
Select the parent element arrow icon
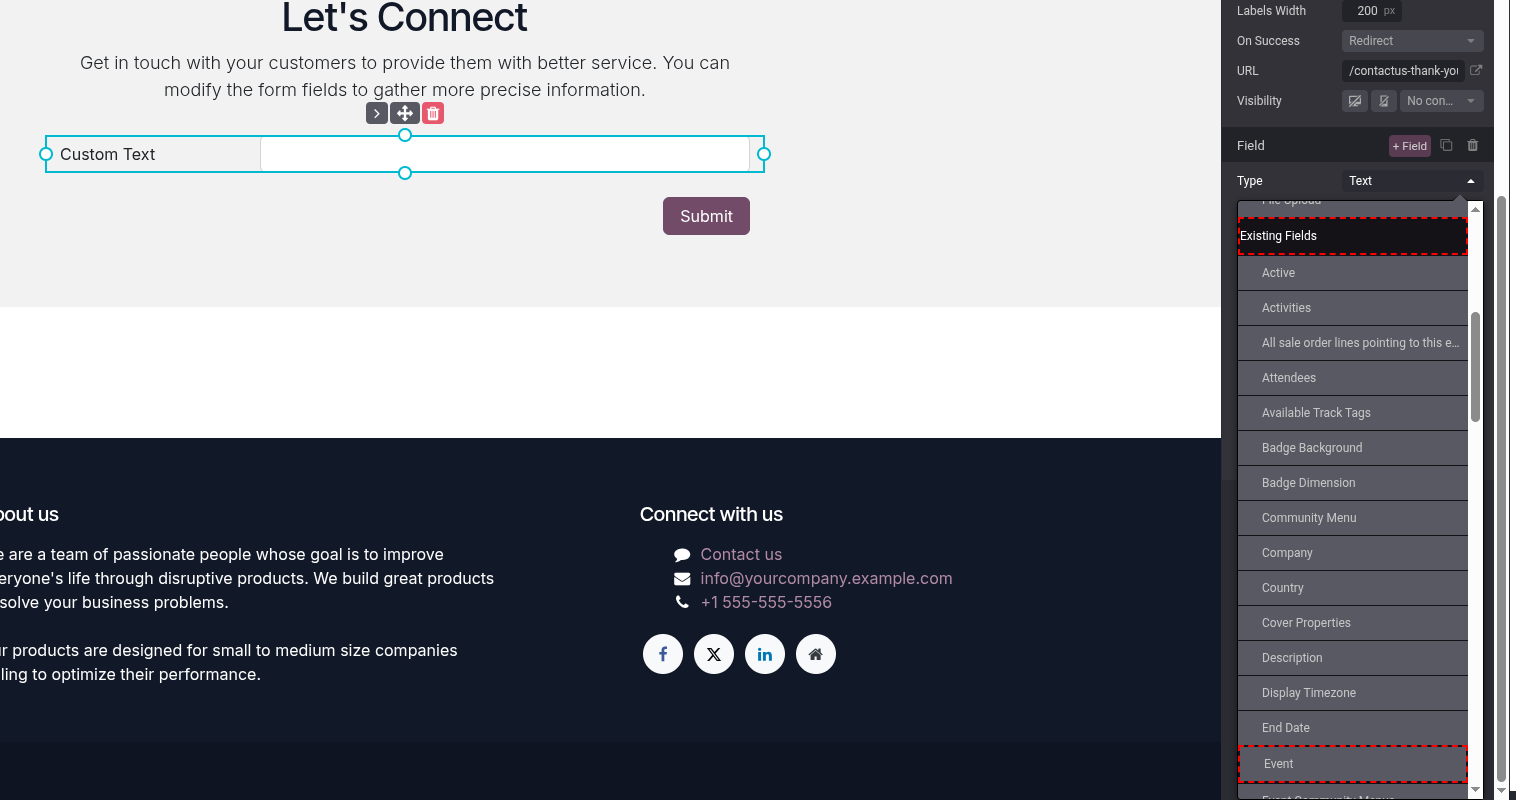(377, 113)
